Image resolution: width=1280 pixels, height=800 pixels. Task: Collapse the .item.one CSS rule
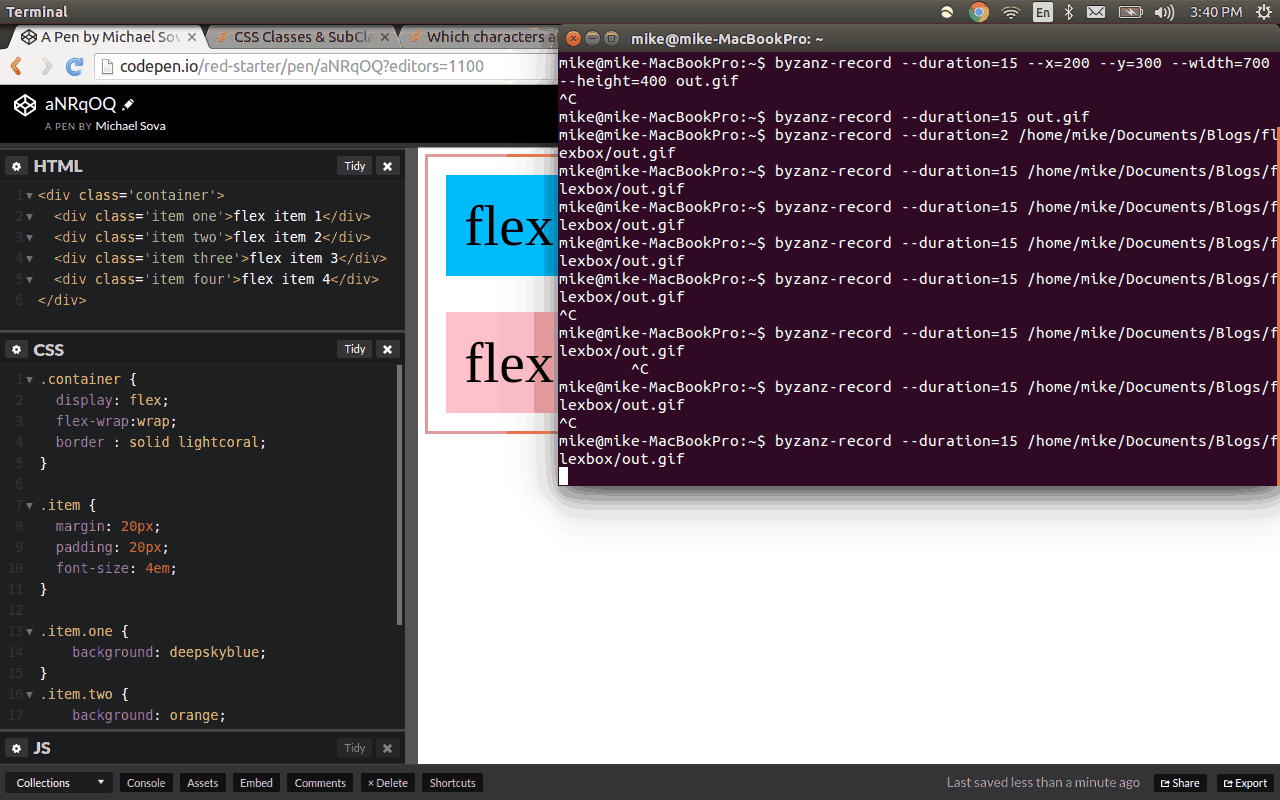(30, 631)
